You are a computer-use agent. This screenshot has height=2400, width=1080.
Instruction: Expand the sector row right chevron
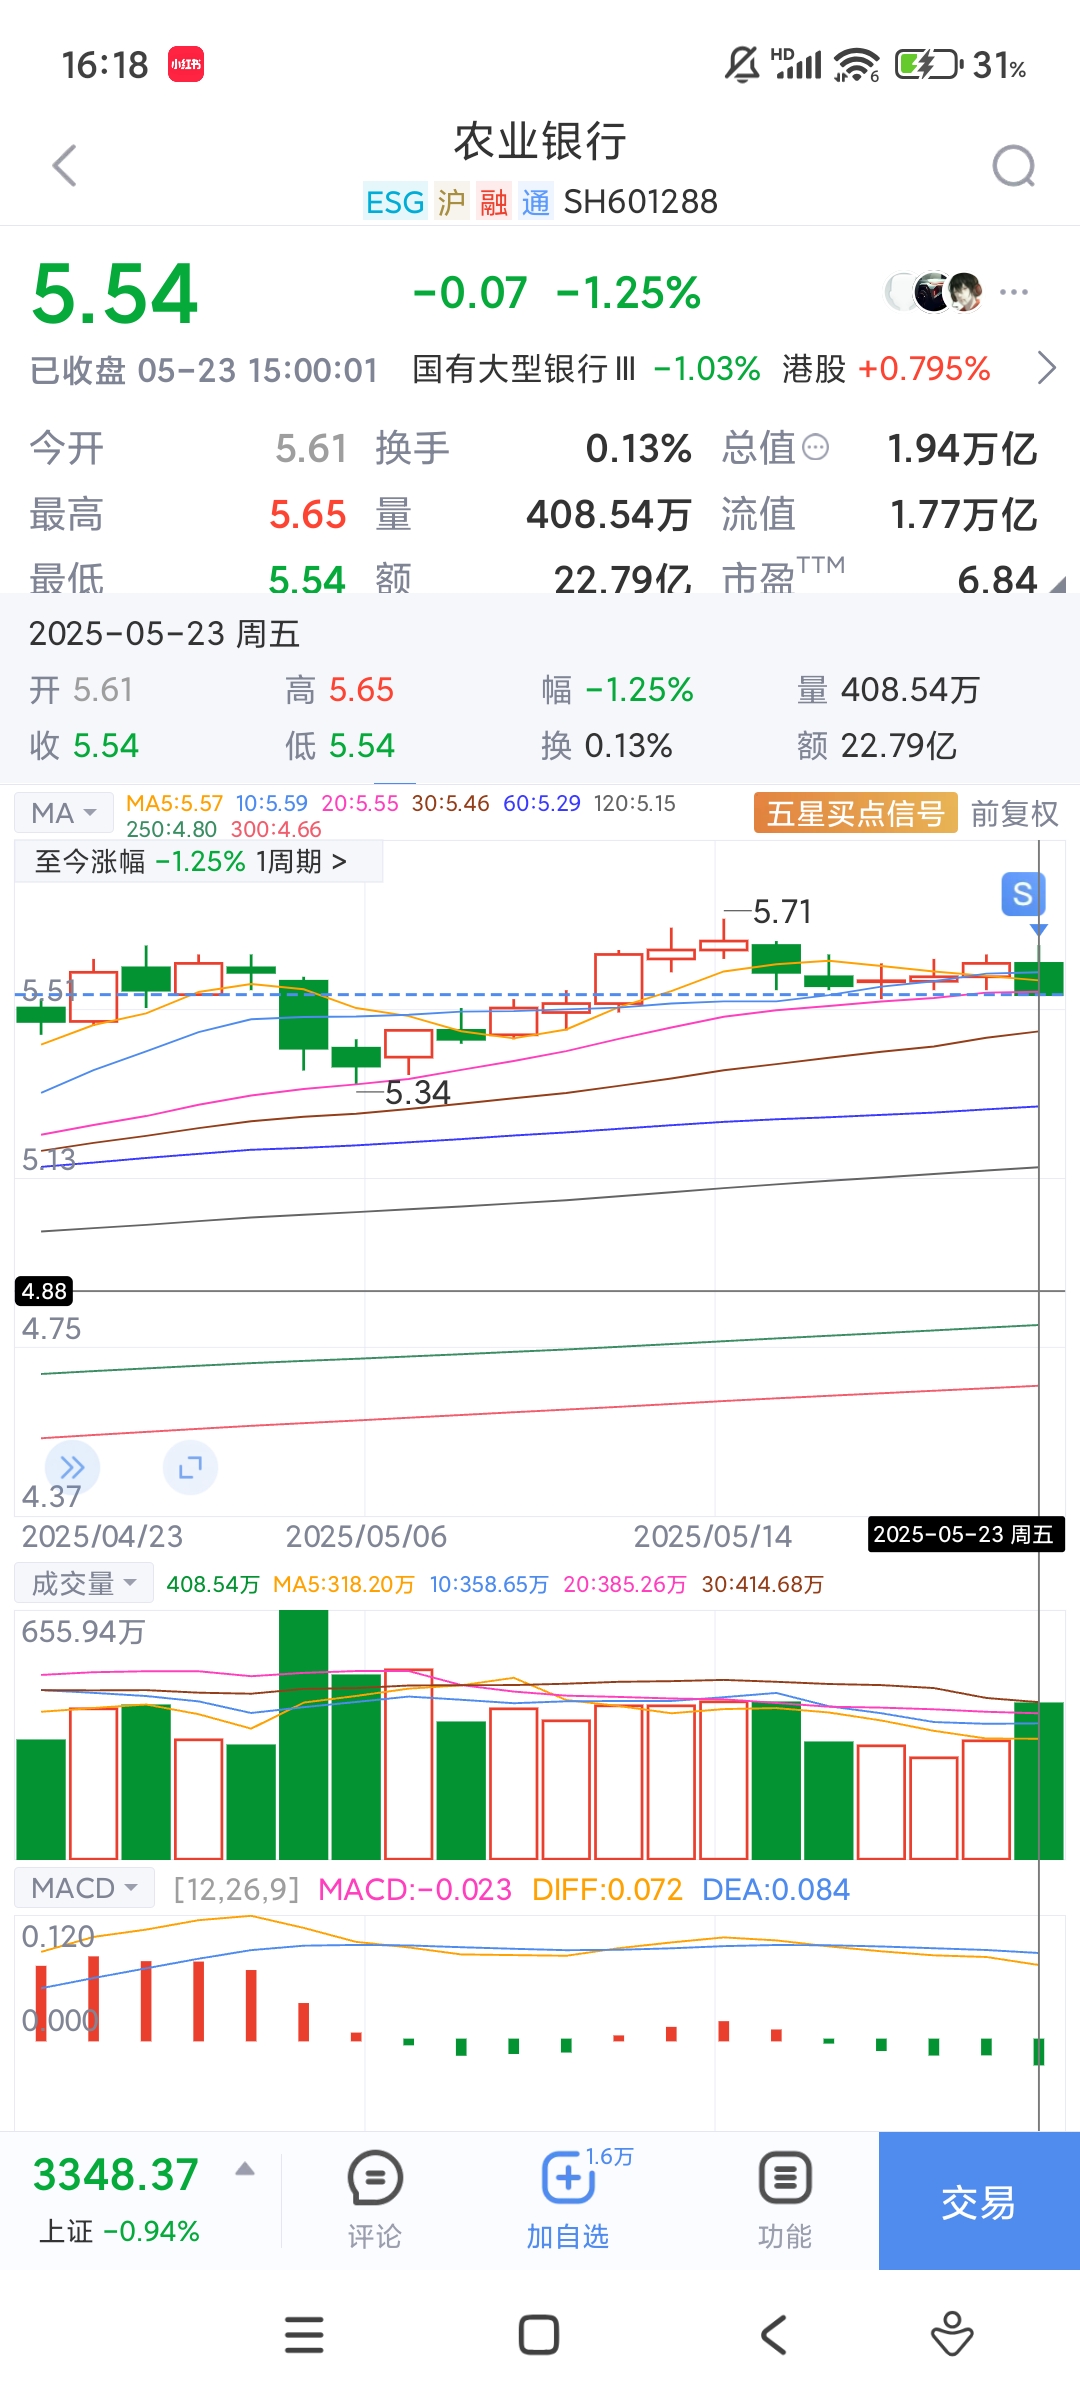[1046, 368]
